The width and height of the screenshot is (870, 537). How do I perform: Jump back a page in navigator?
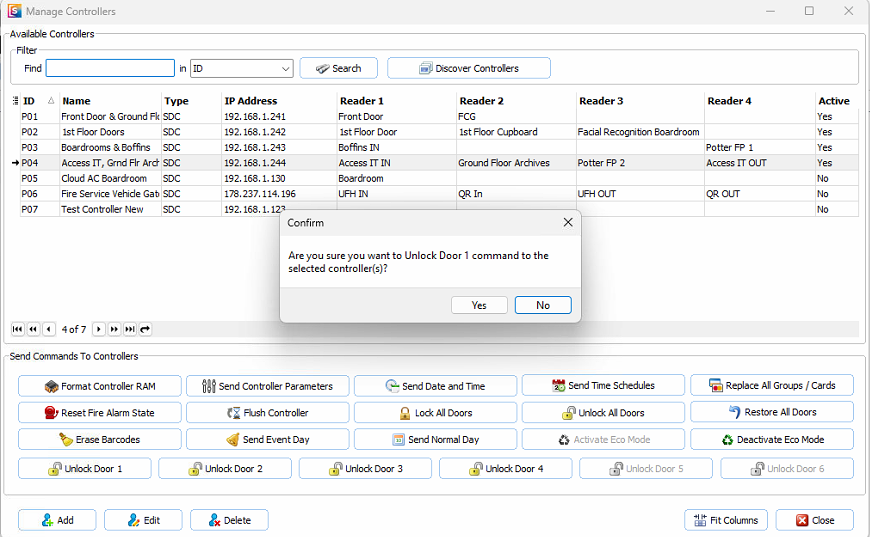pos(33,329)
